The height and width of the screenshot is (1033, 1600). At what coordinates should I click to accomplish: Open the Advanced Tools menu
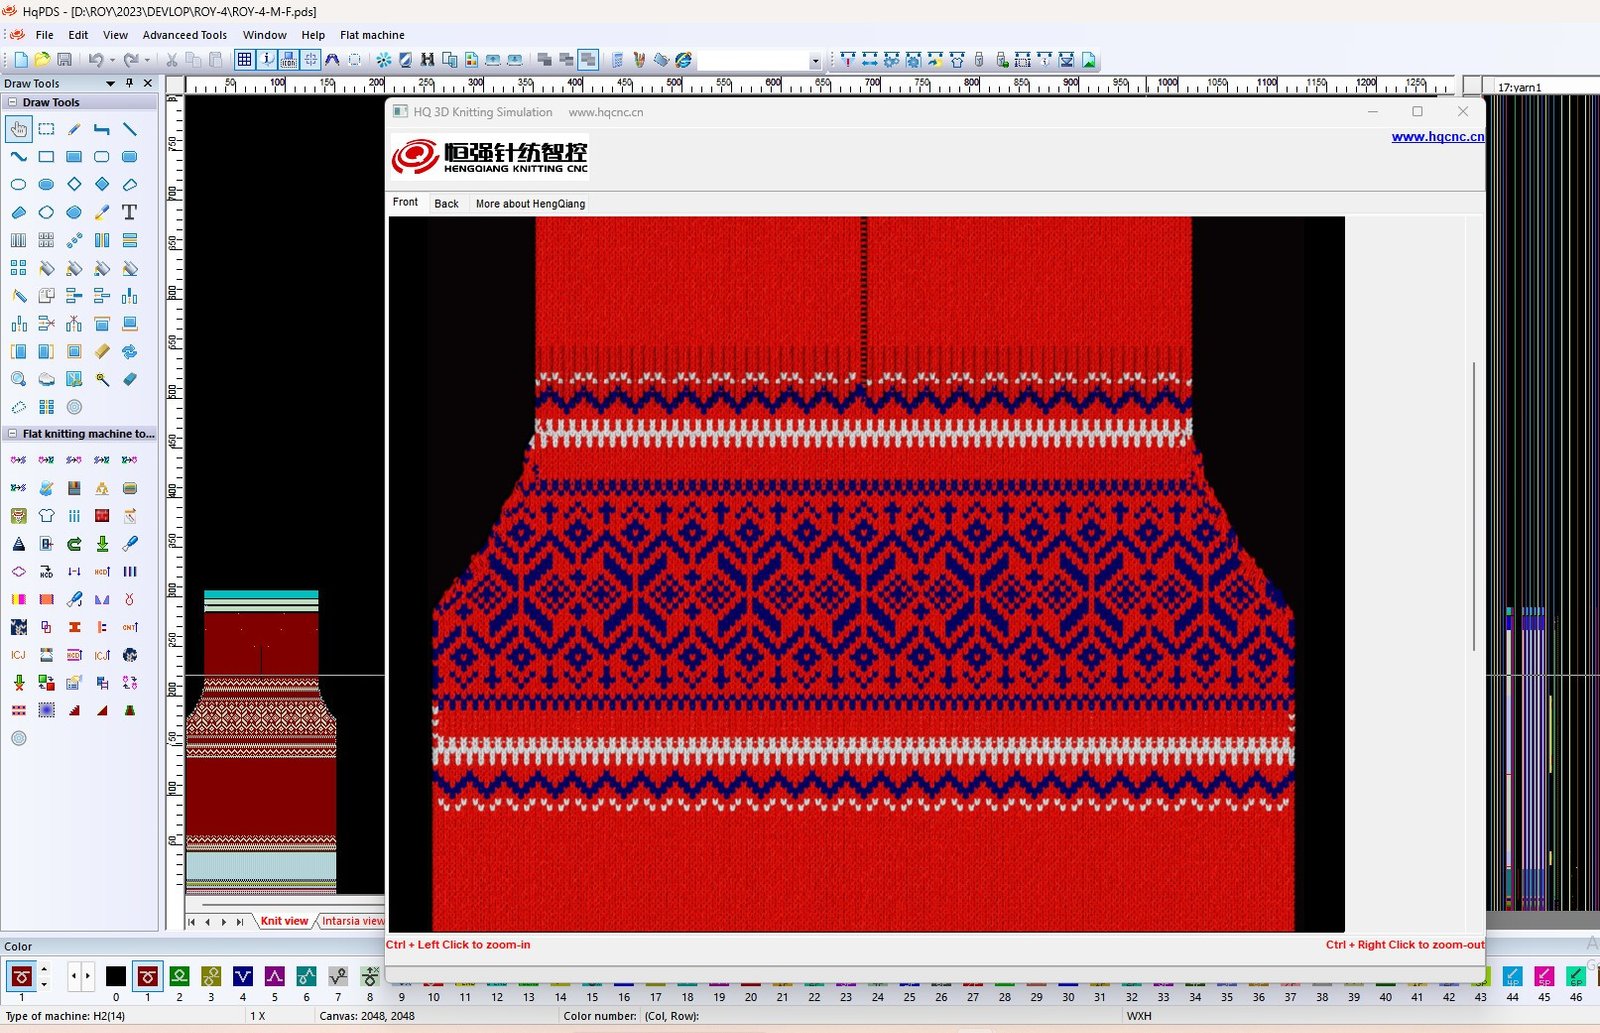pyautogui.click(x=184, y=35)
